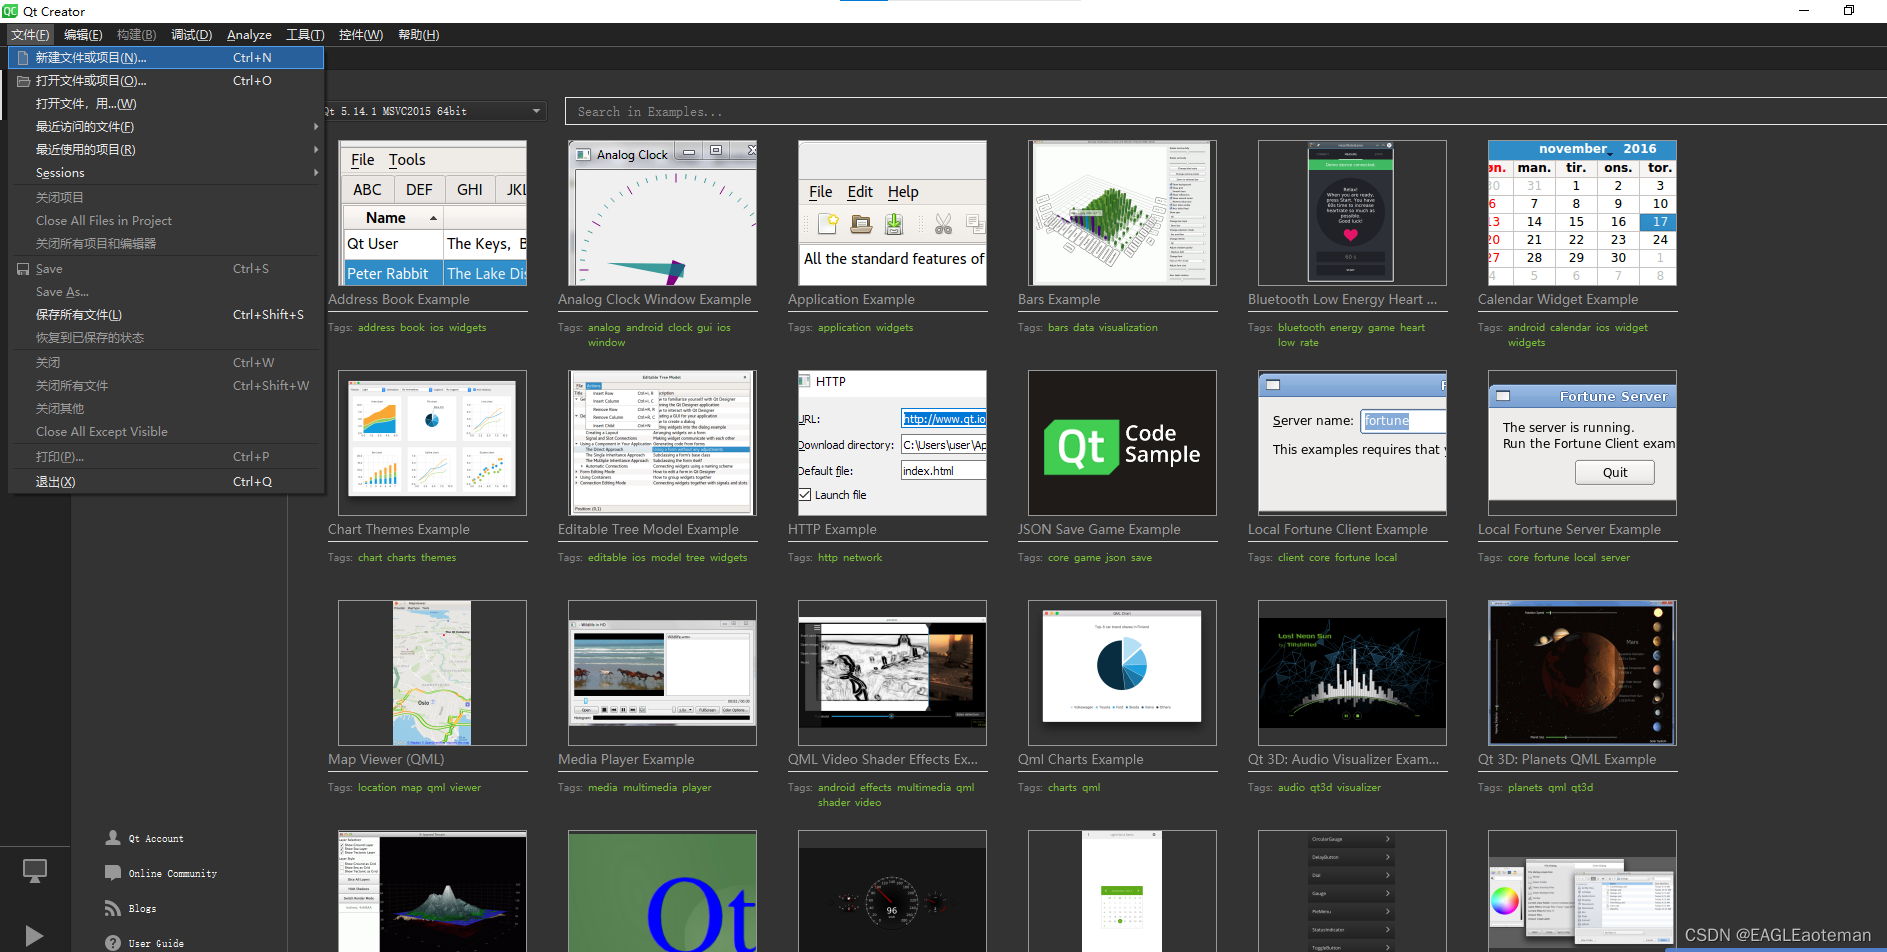Image resolution: width=1887 pixels, height=952 pixels.
Task: Open Local Fortune Client Example thumbnail
Action: tap(1352, 443)
